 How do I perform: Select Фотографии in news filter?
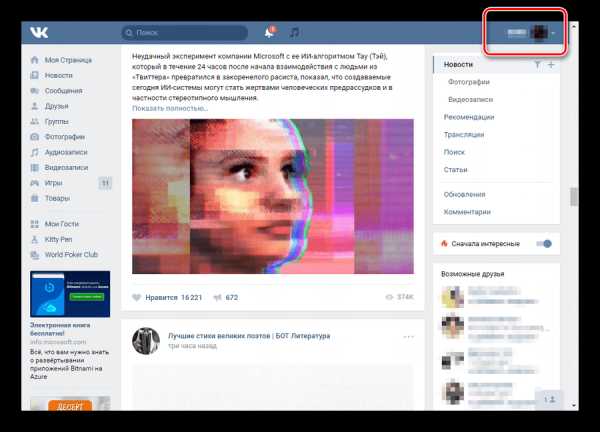coord(469,82)
